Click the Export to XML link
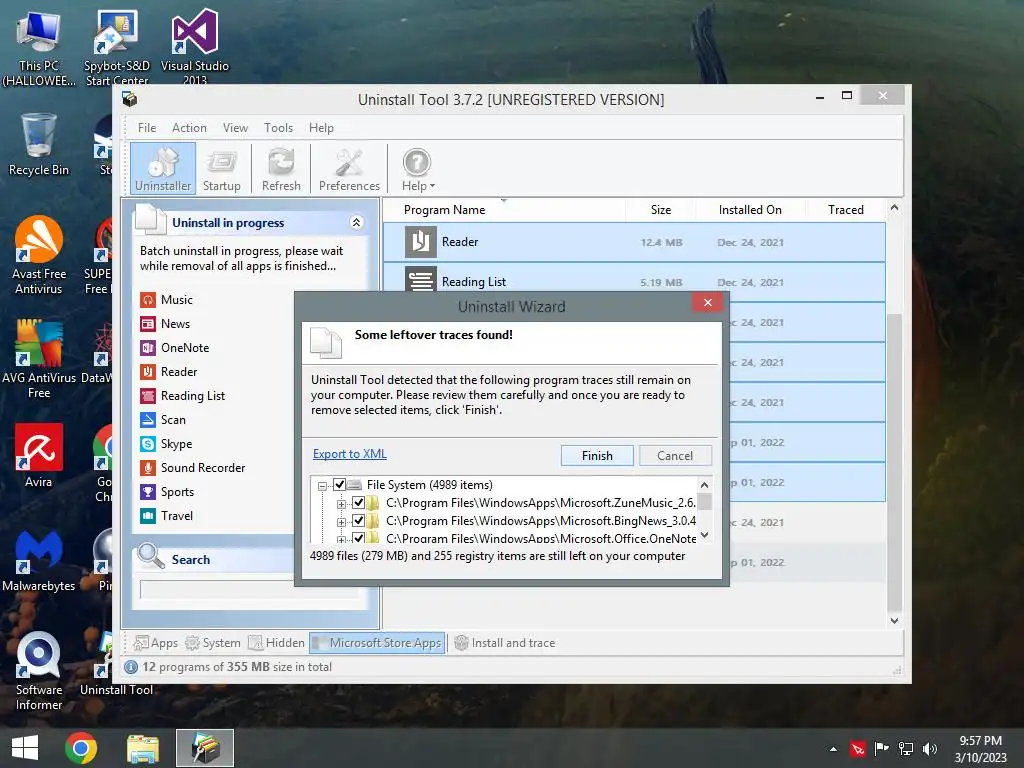The image size is (1024, 768). 349,454
